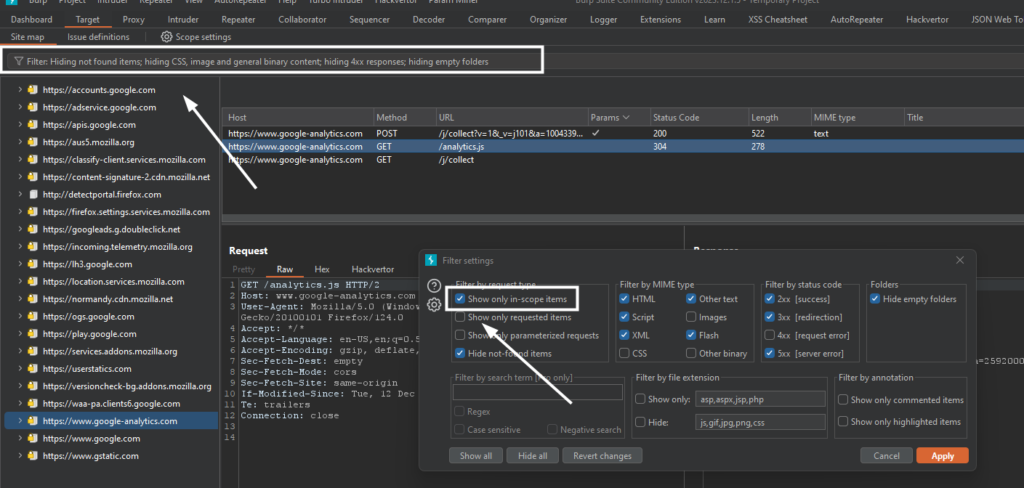Enable 4xx request error status filter

[769, 335]
